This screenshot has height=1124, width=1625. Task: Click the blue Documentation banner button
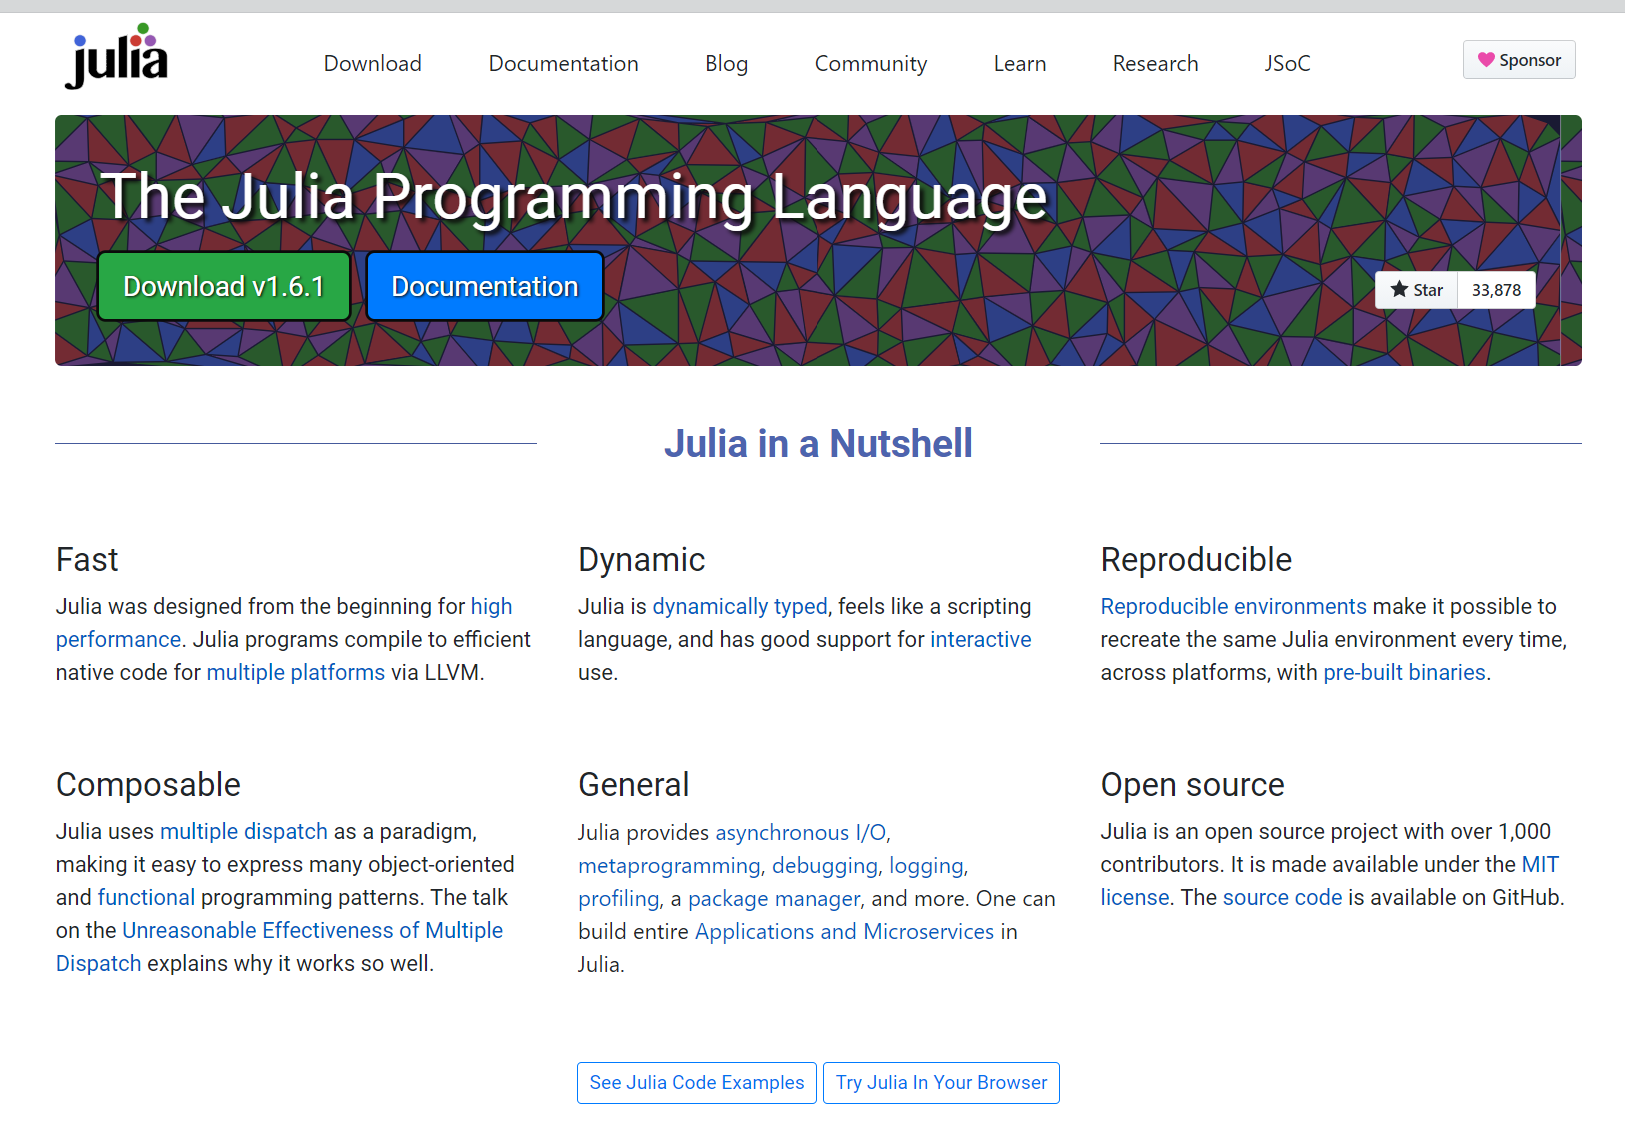click(485, 287)
